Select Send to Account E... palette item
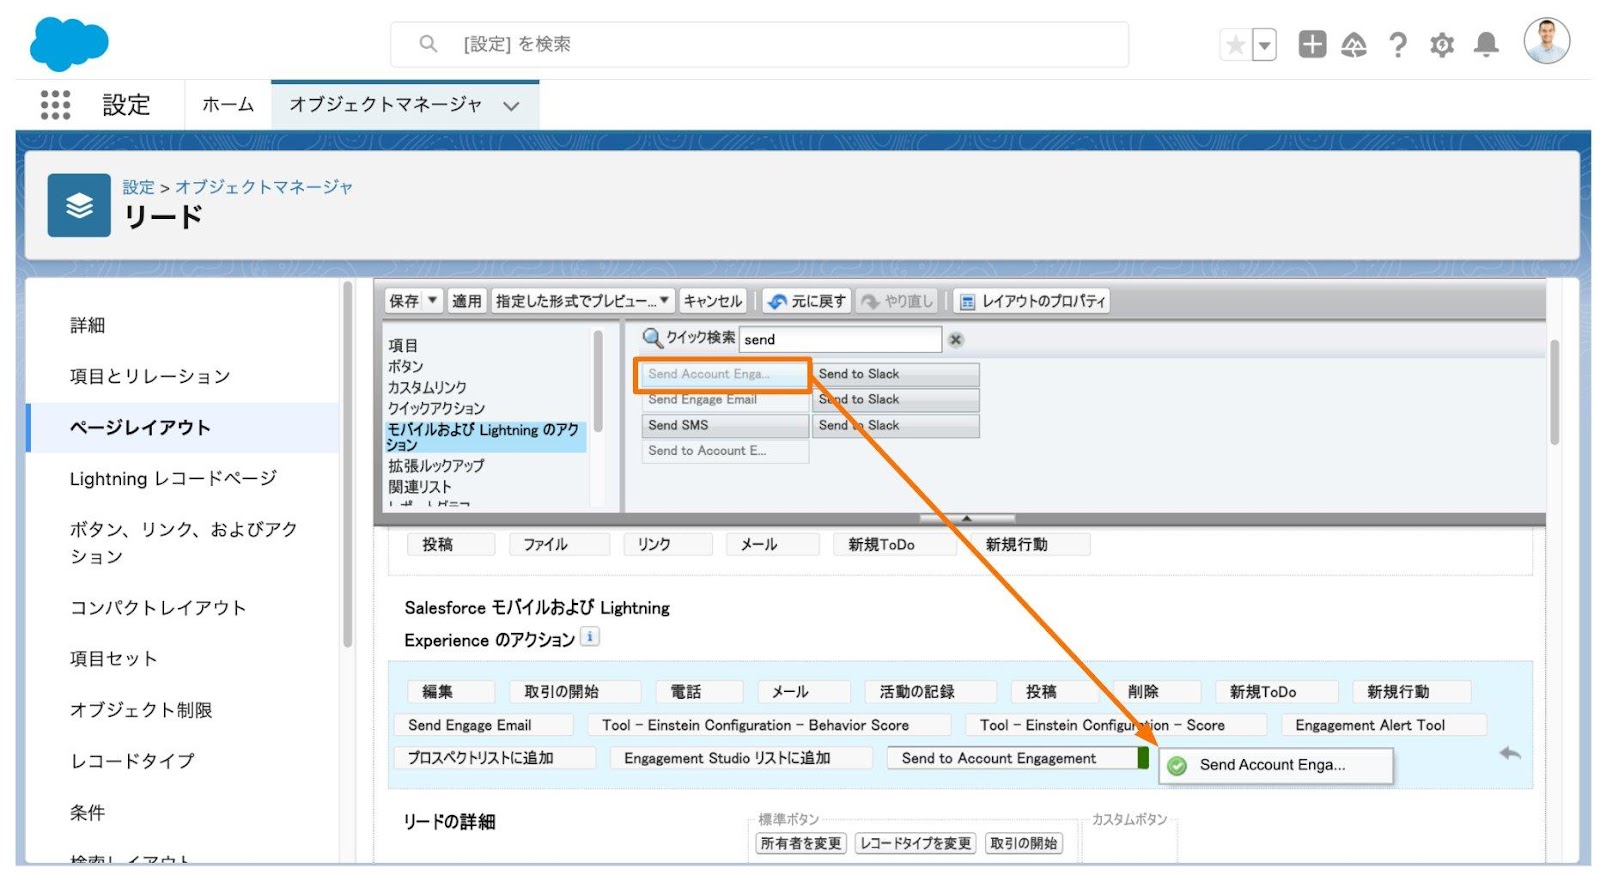This screenshot has height=875, width=1600. (x=725, y=451)
